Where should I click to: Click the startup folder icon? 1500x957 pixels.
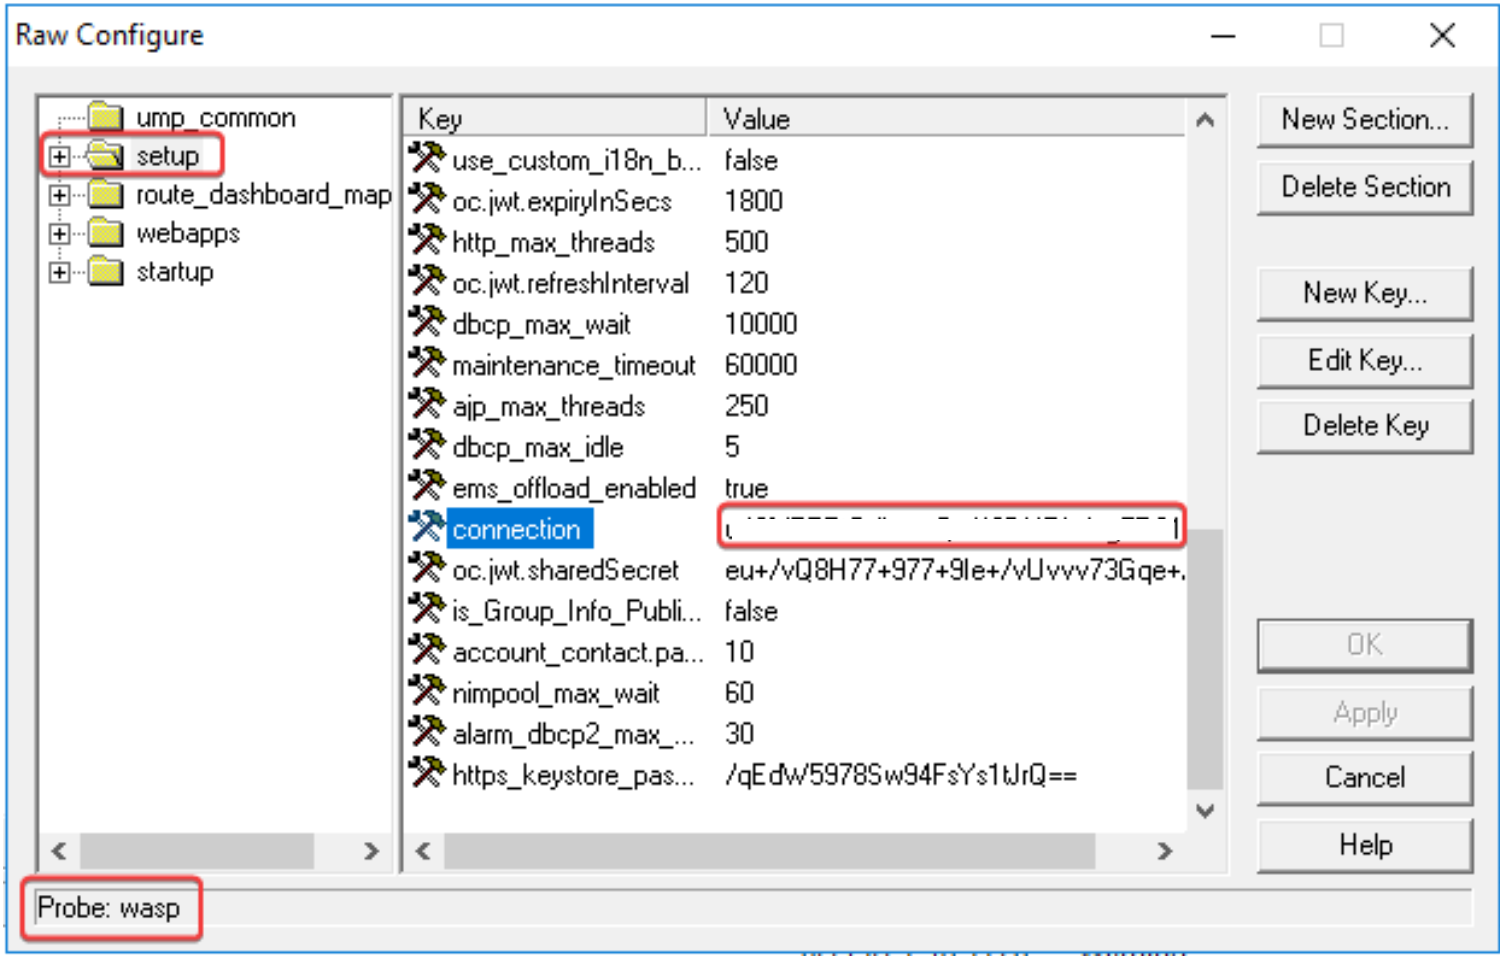(x=106, y=271)
